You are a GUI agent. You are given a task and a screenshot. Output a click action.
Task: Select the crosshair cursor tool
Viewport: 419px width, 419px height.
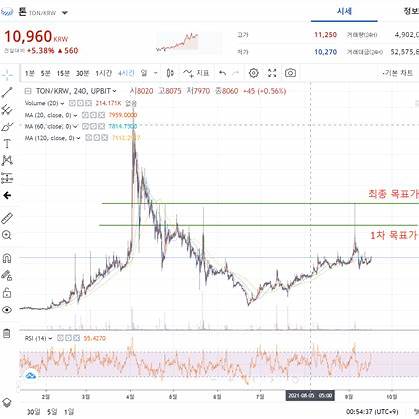[7, 74]
